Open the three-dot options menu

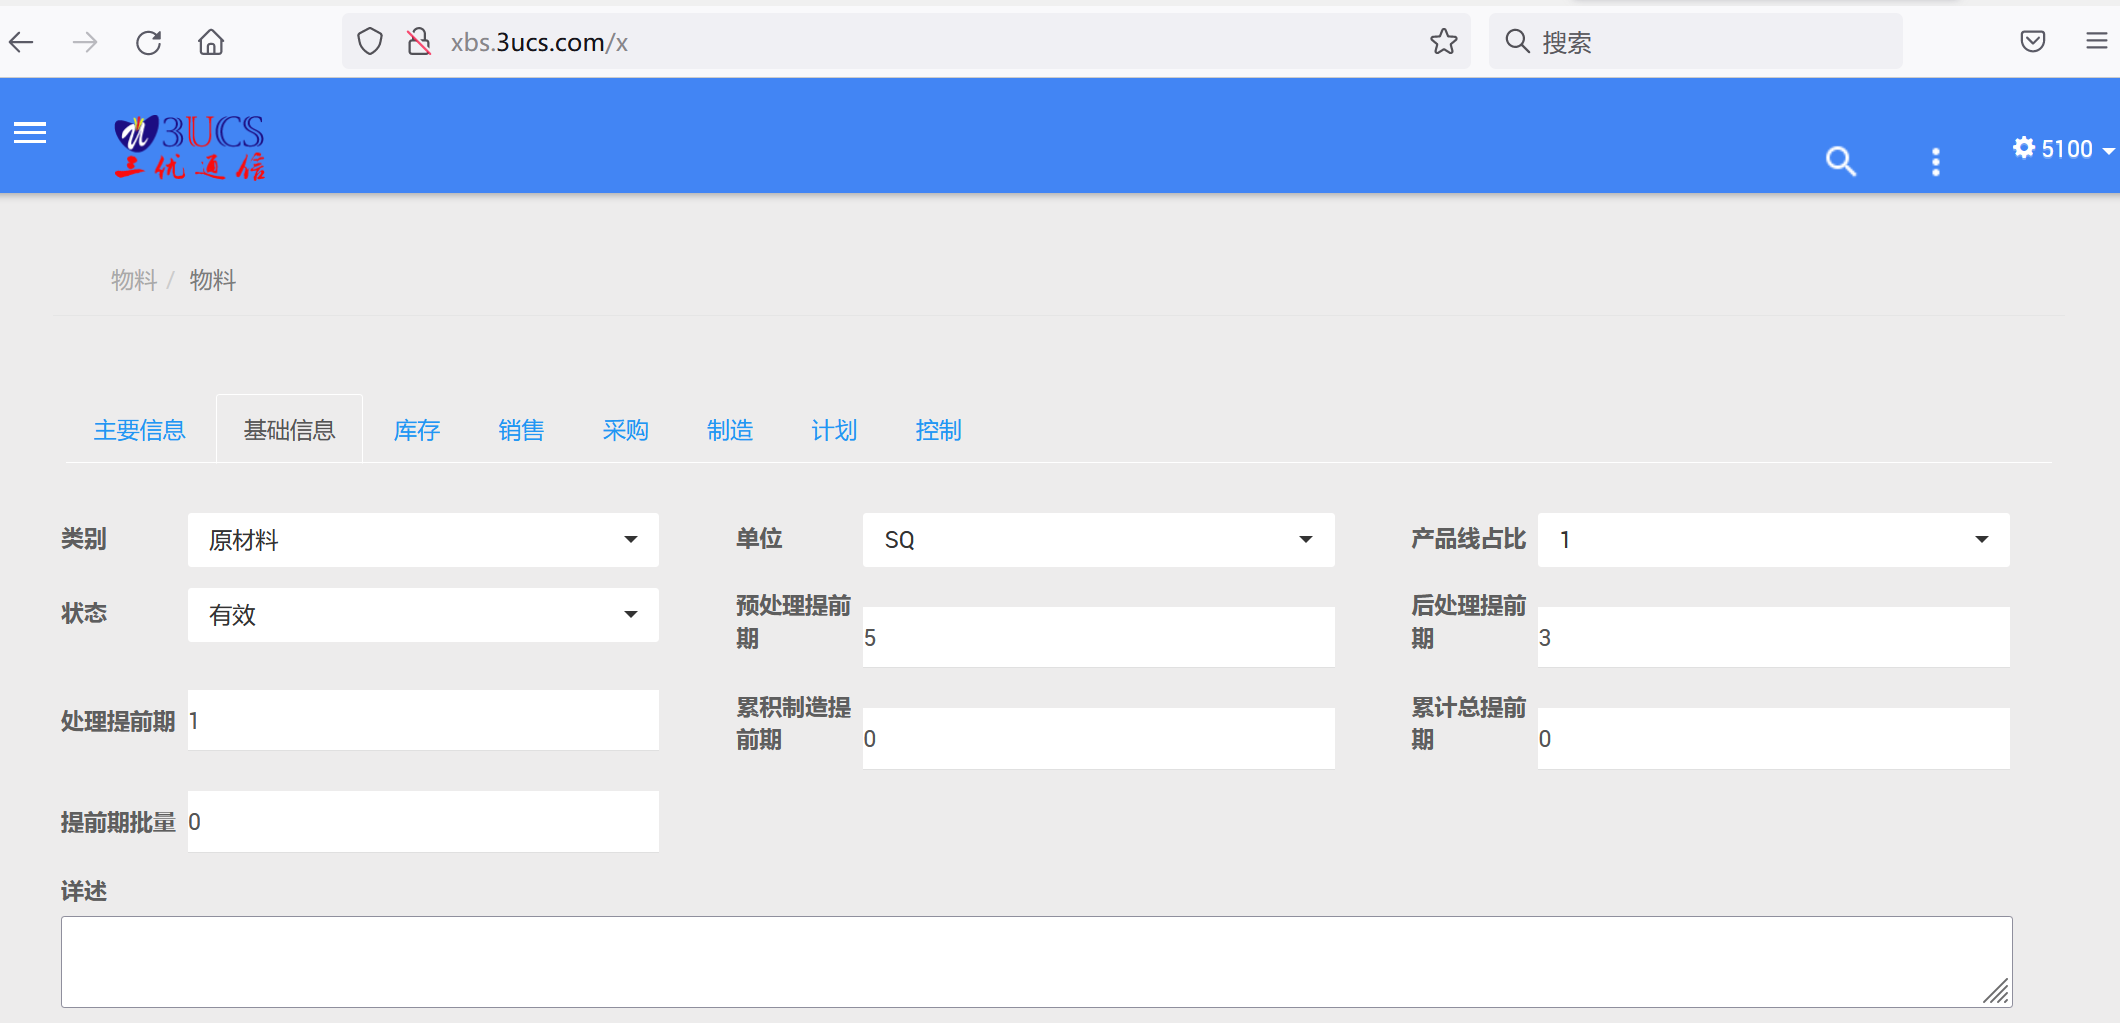pyautogui.click(x=1935, y=161)
